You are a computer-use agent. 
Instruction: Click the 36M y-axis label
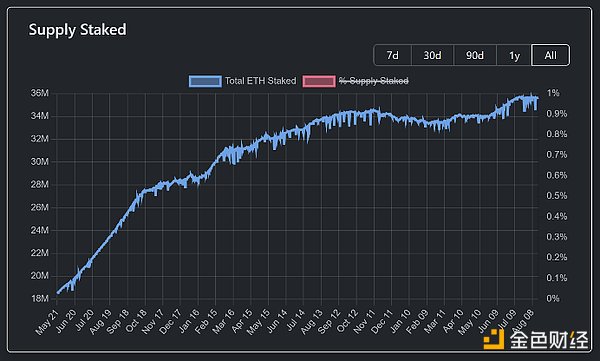[39, 93]
